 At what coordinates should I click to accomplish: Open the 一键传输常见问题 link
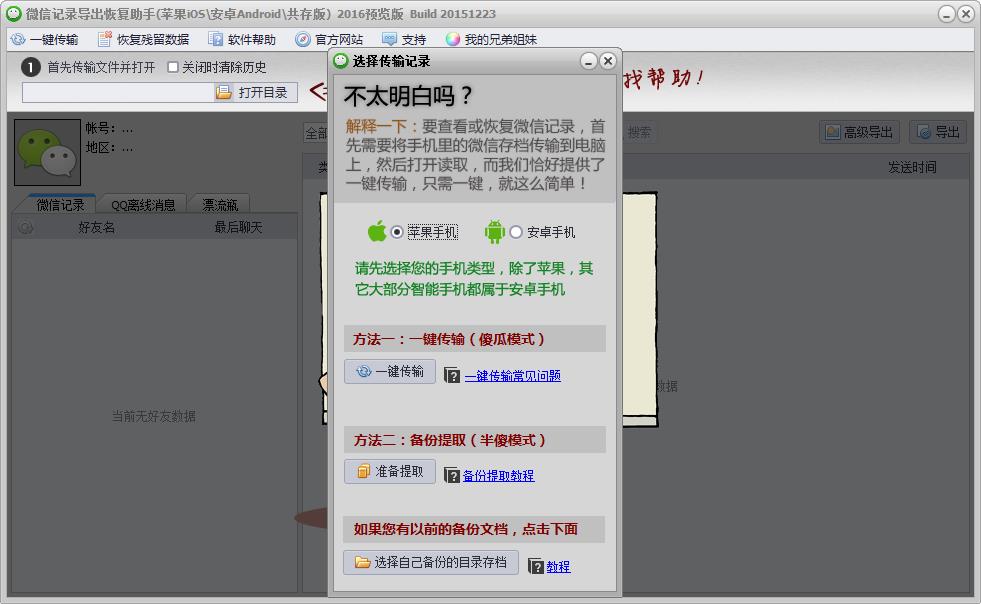(512, 376)
